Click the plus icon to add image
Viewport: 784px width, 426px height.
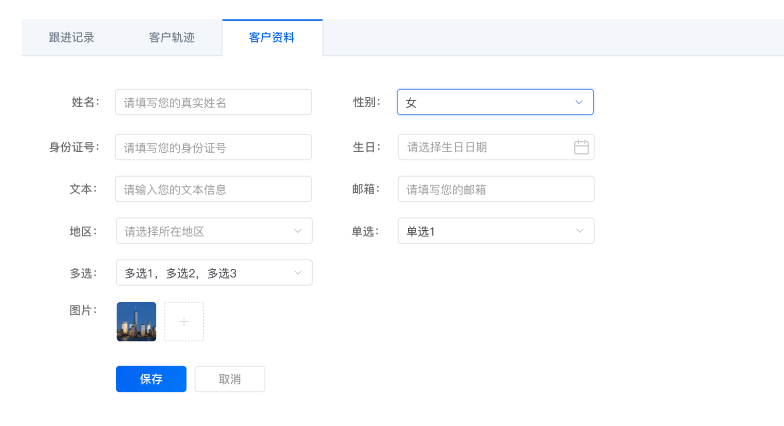click(184, 322)
